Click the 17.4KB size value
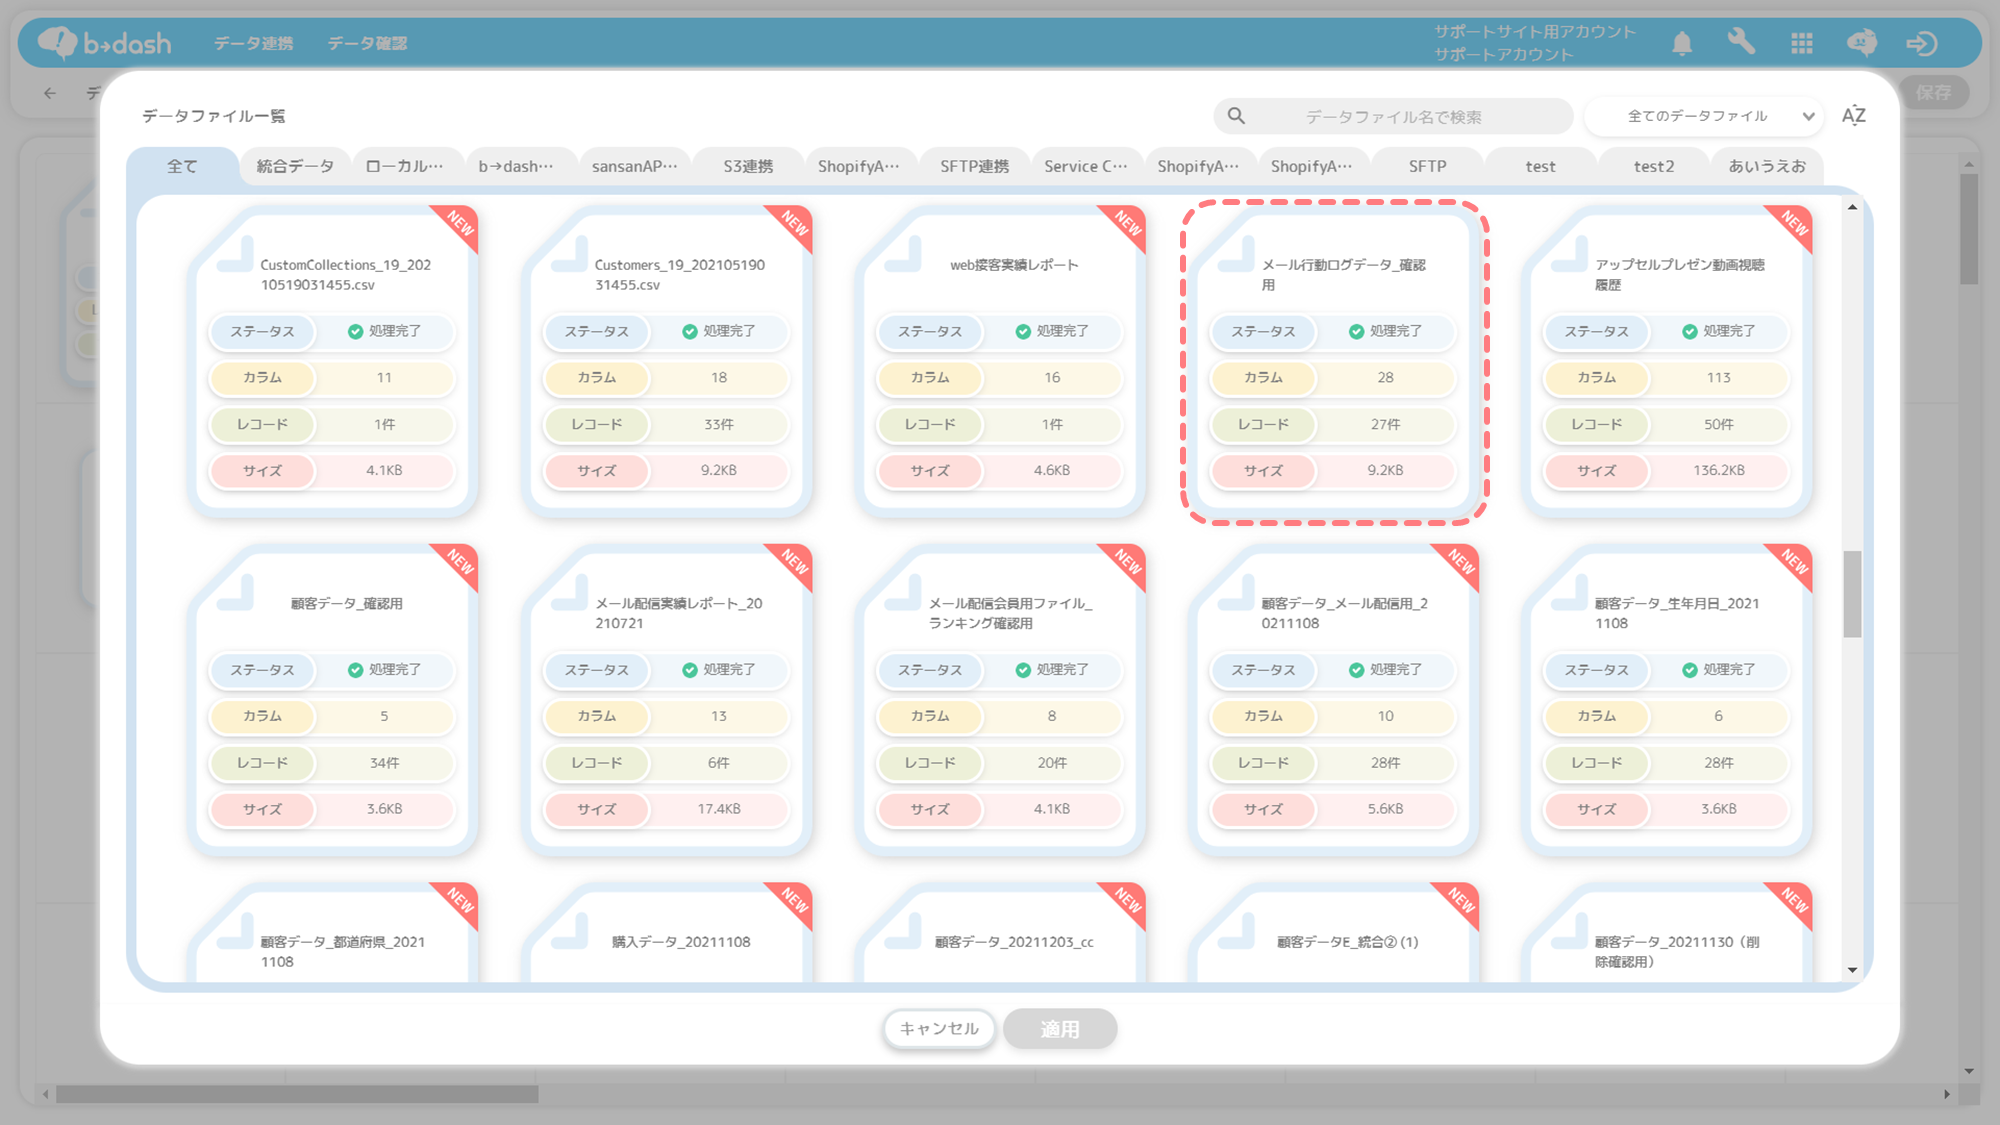 click(719, 809)
